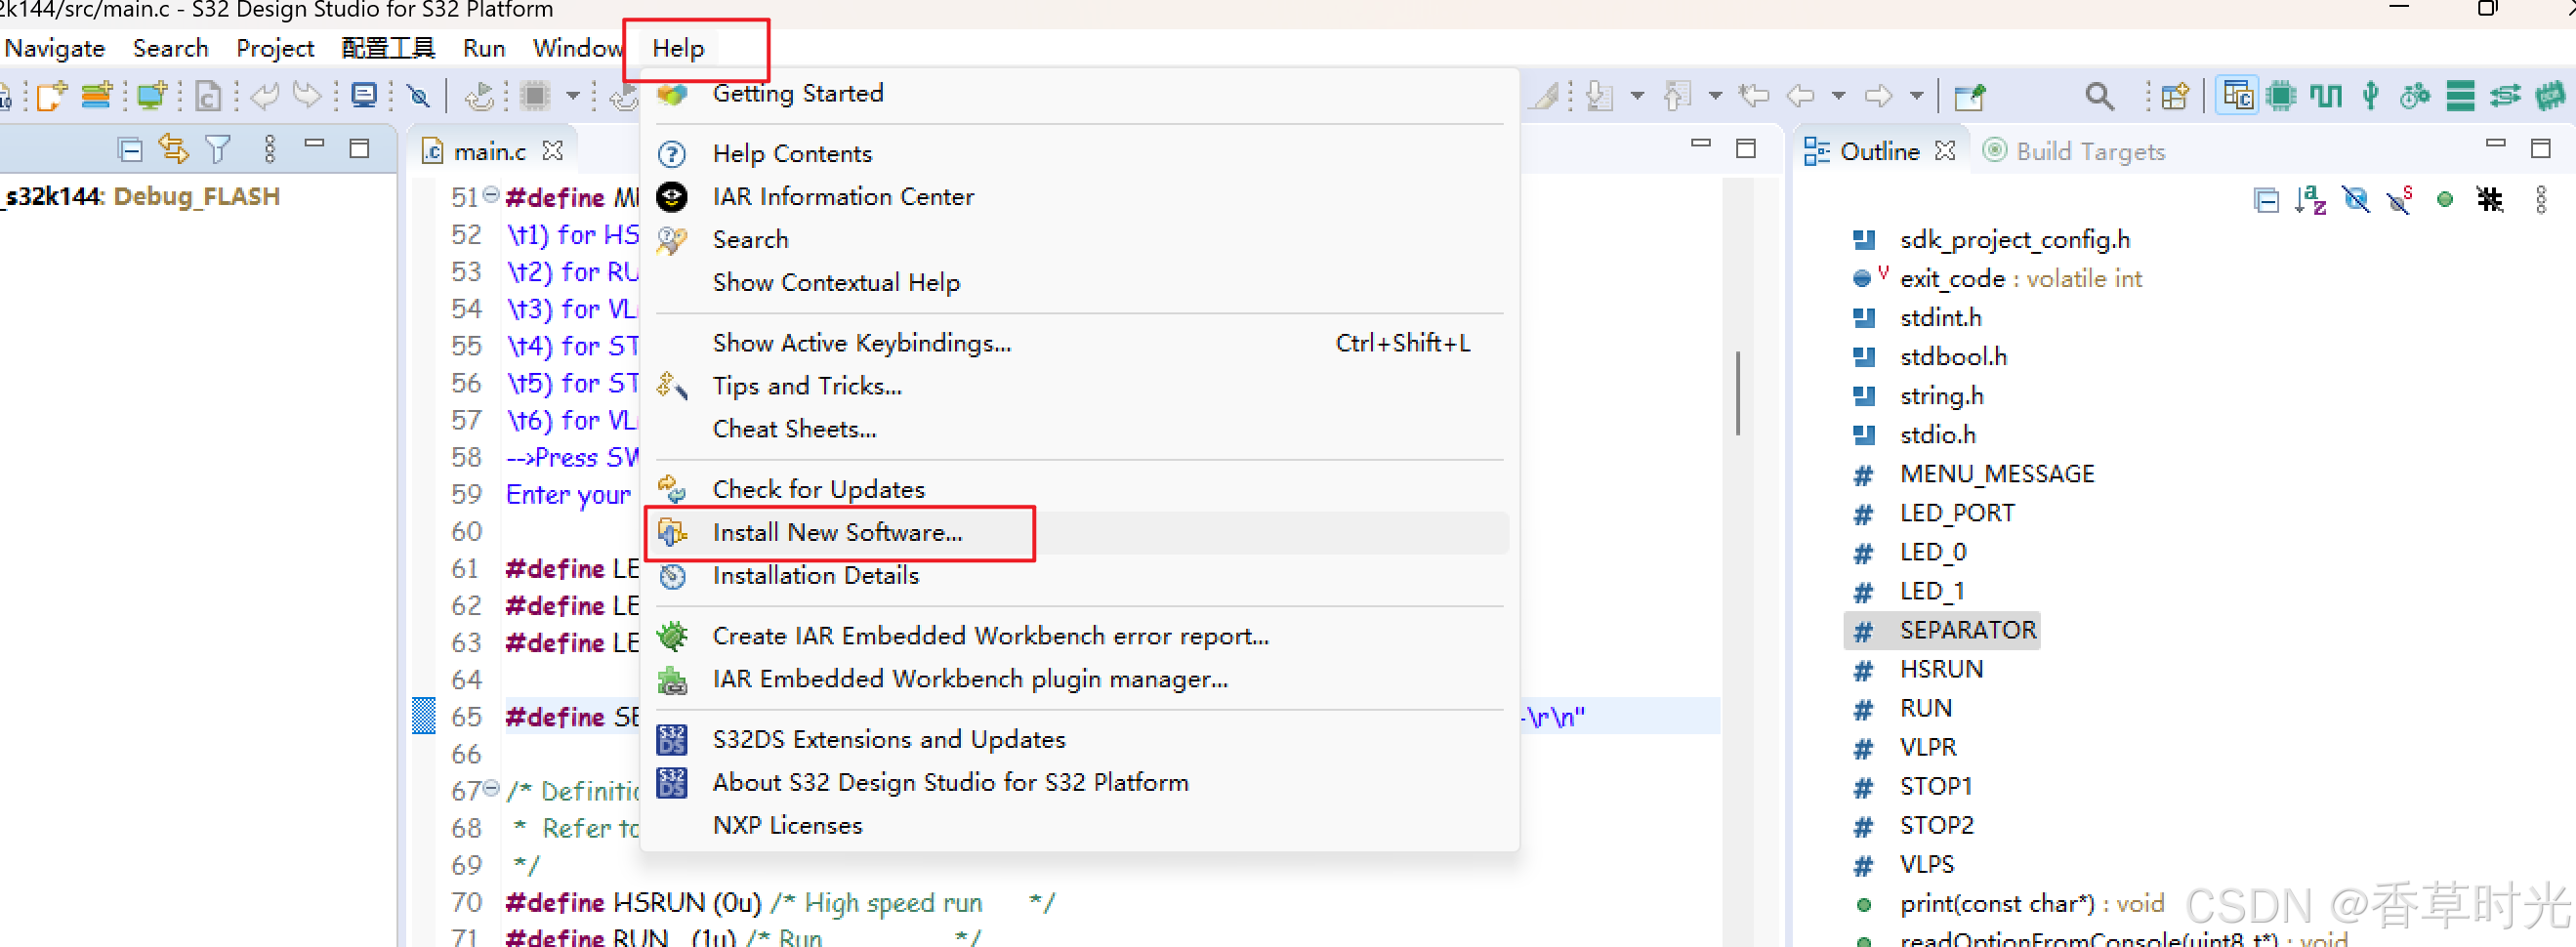The height and width of the screenshot is (947, 2576).
Task: Click the Open Perspective icon
Action: [2175, 96]
